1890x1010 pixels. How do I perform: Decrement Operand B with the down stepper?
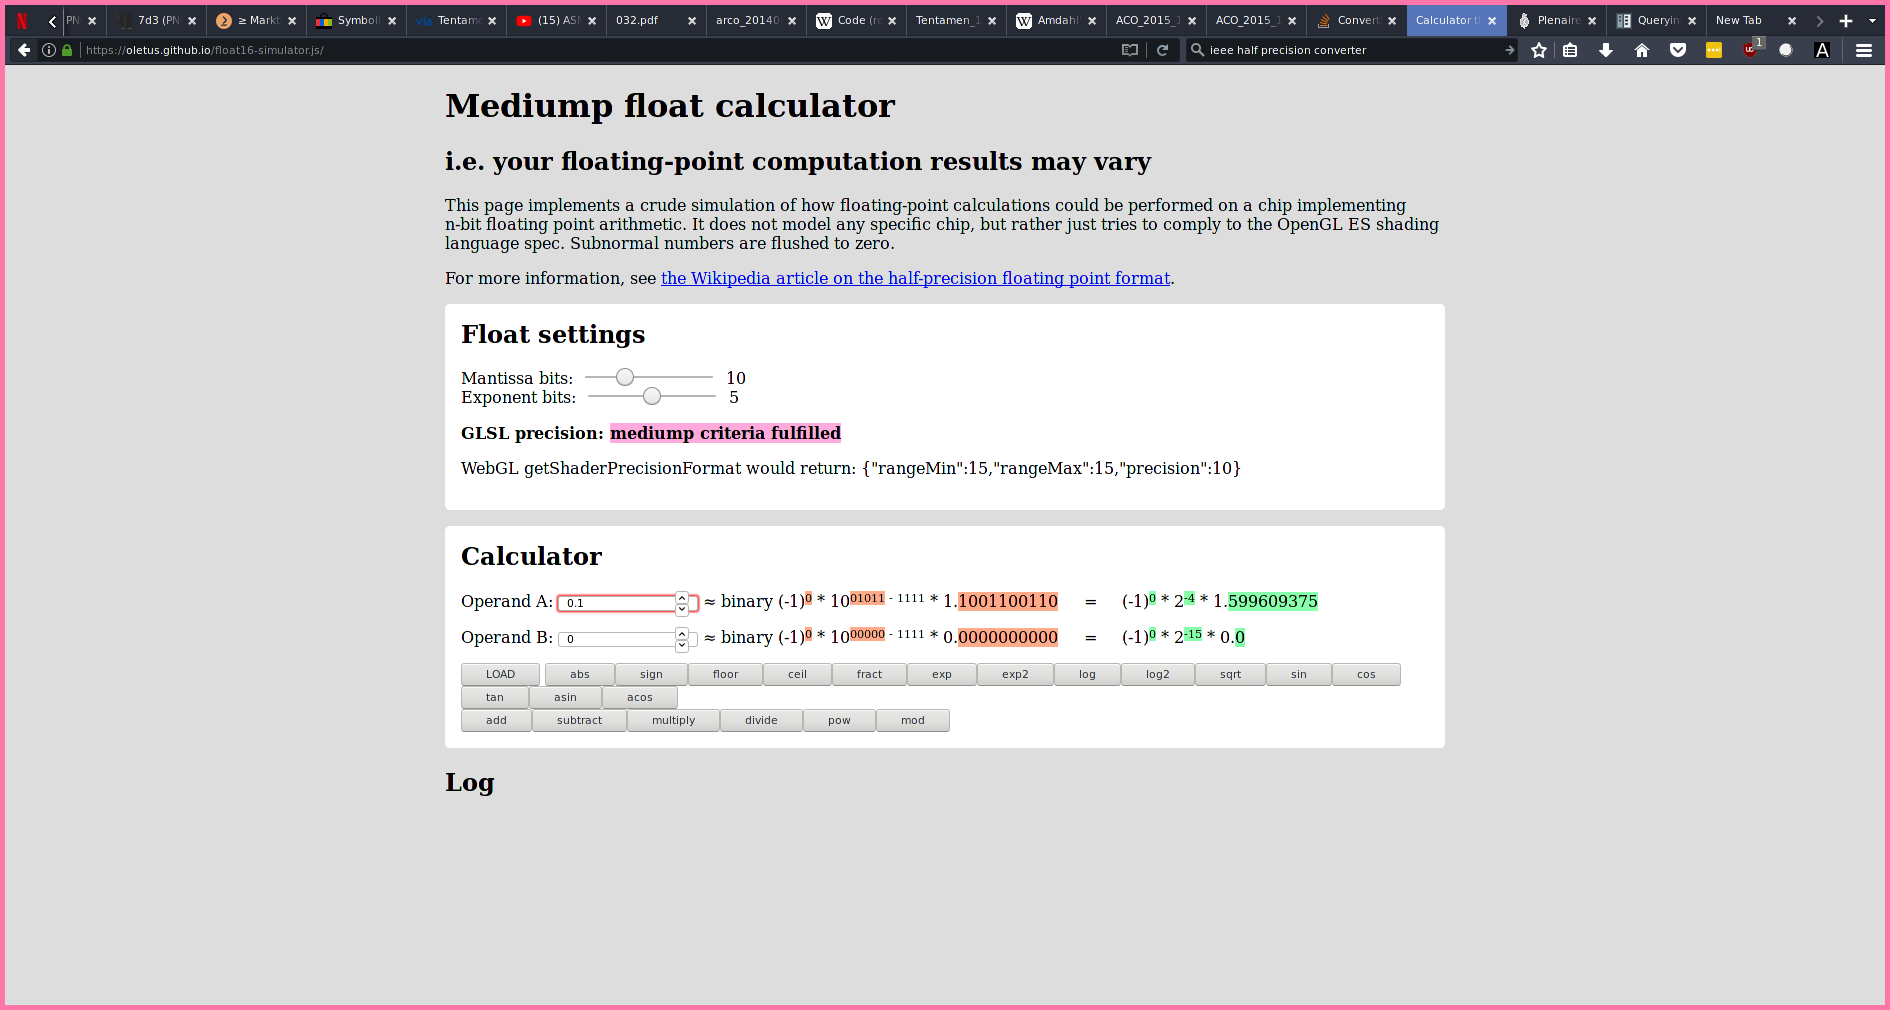(x=682, y=644)
